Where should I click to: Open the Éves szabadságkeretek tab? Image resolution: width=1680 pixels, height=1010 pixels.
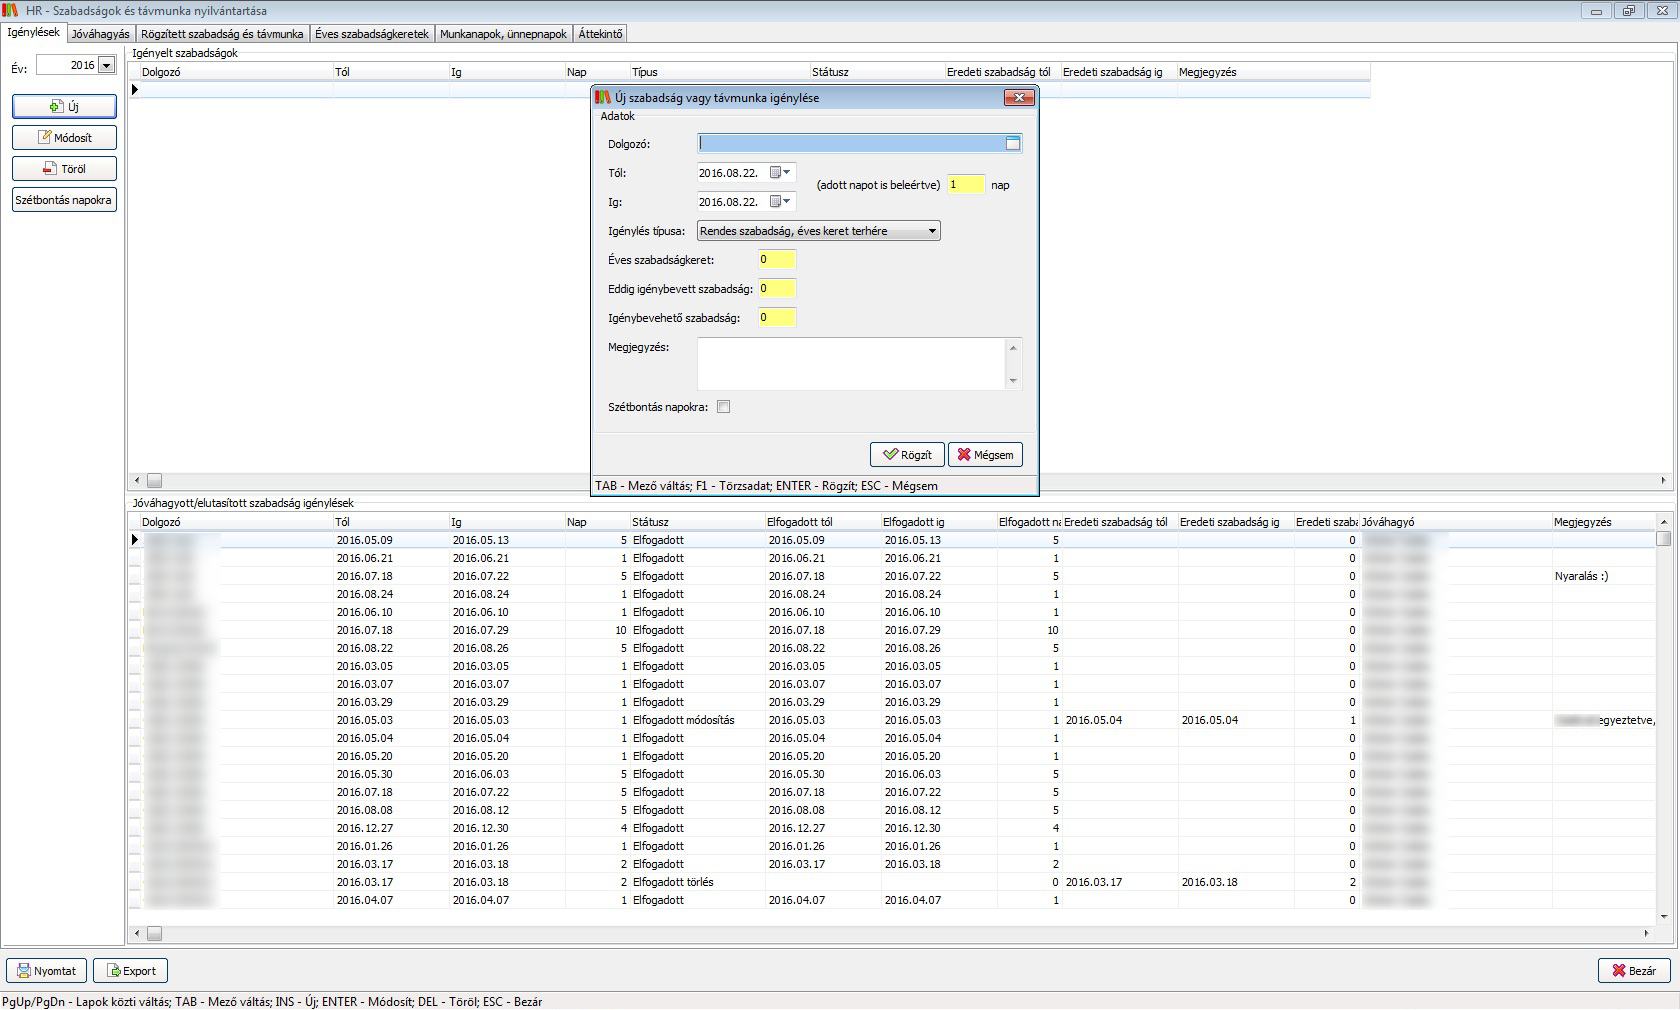pos(371,34)
